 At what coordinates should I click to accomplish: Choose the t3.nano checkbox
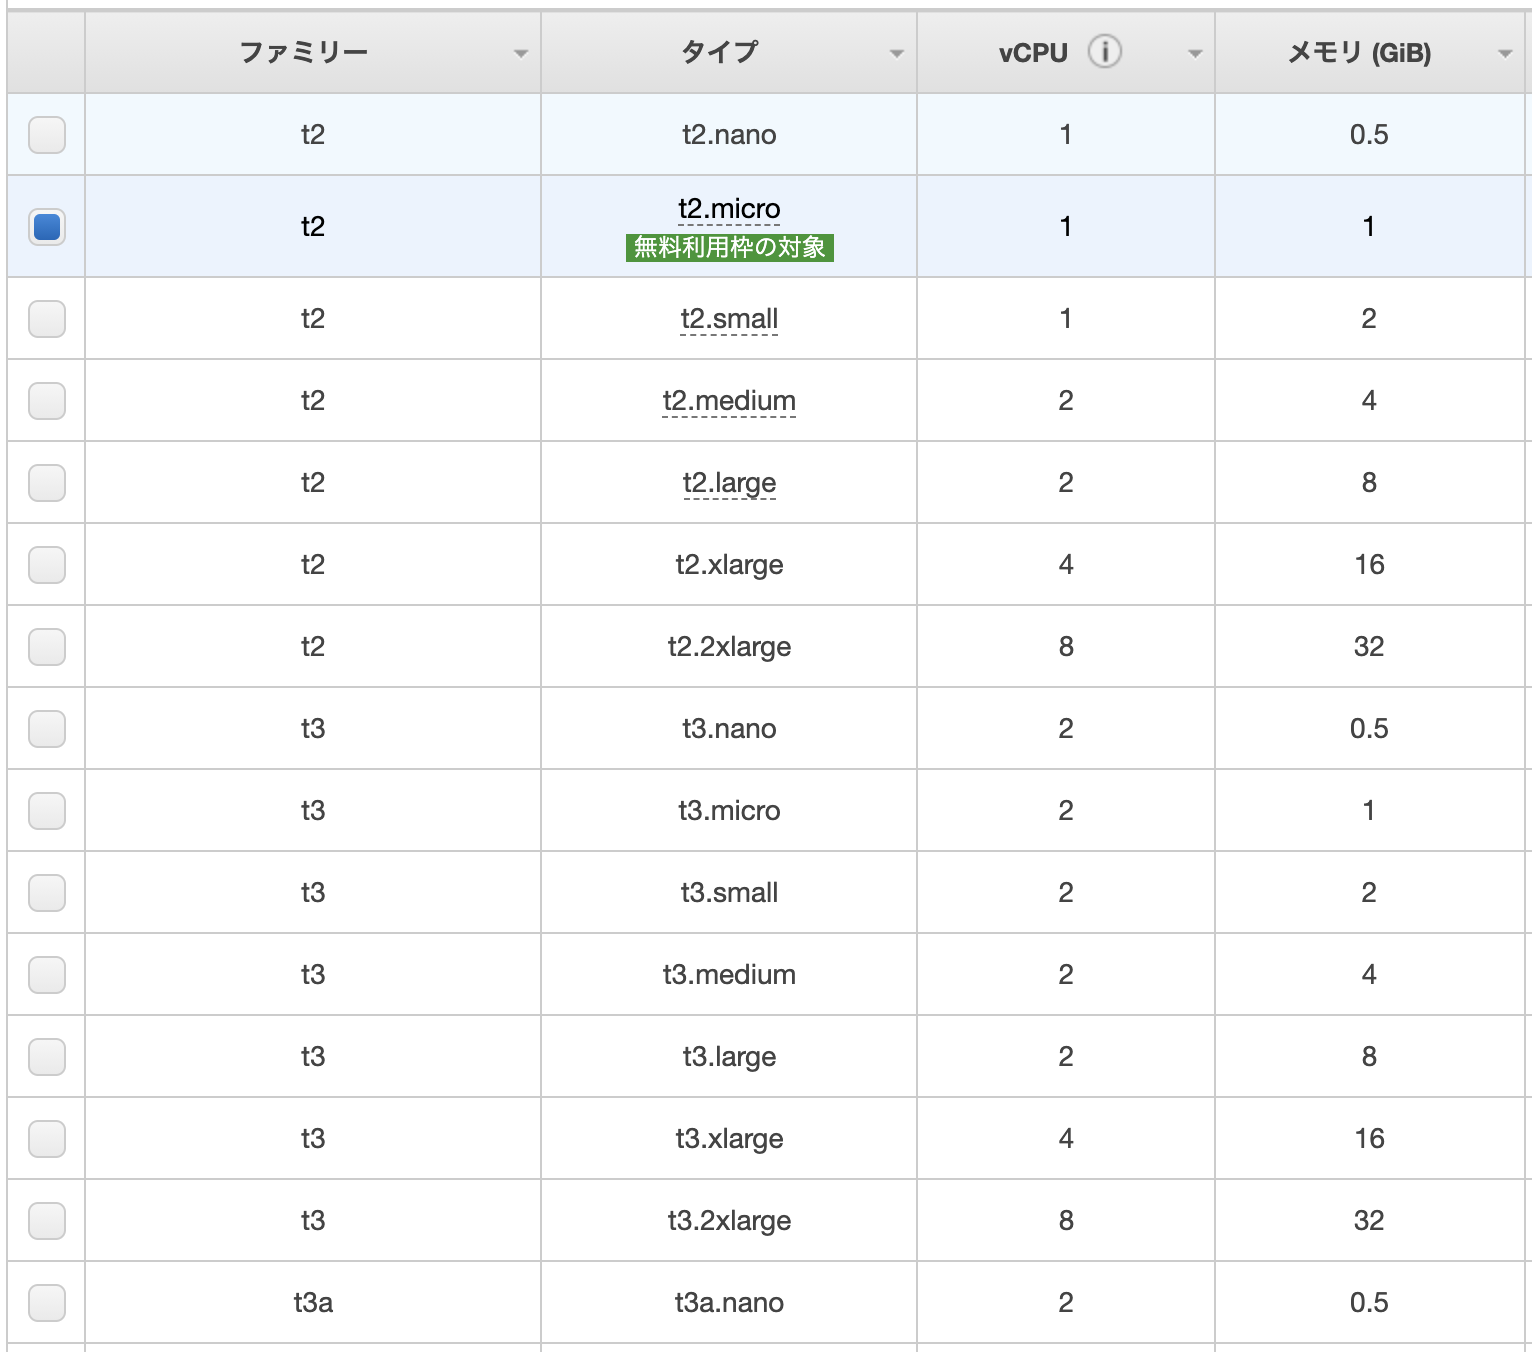(47, 729)
